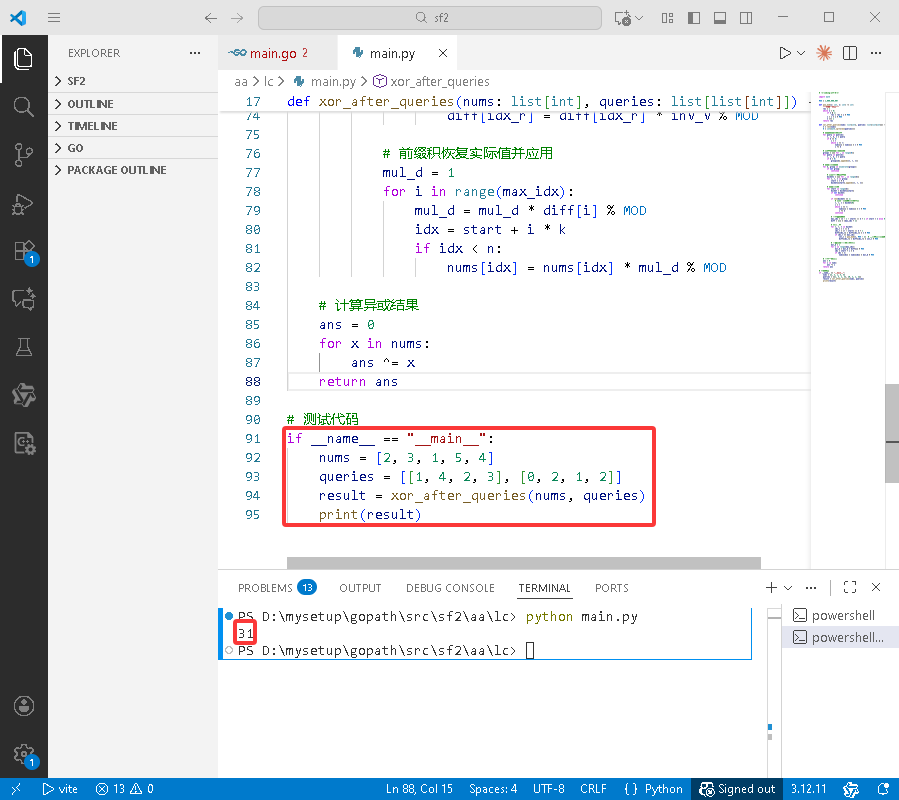Toggle the secondary side bar
Viewport: 899px width, 800px height.
click(x=746, y=18)
